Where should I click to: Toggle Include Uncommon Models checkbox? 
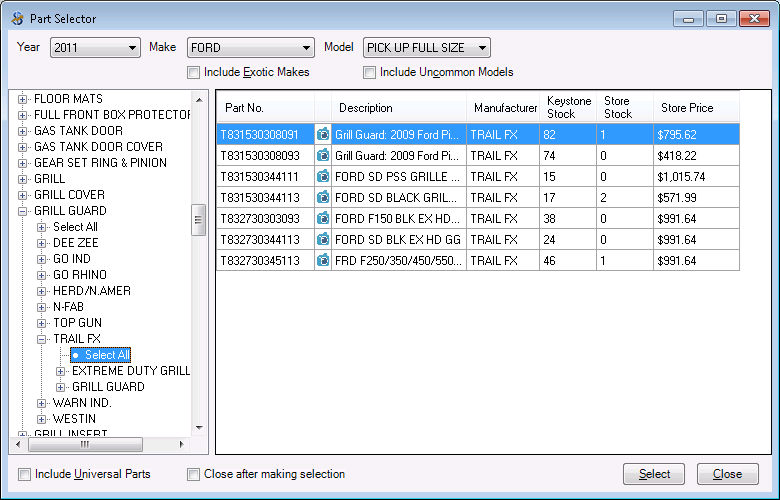coord(370,72)
